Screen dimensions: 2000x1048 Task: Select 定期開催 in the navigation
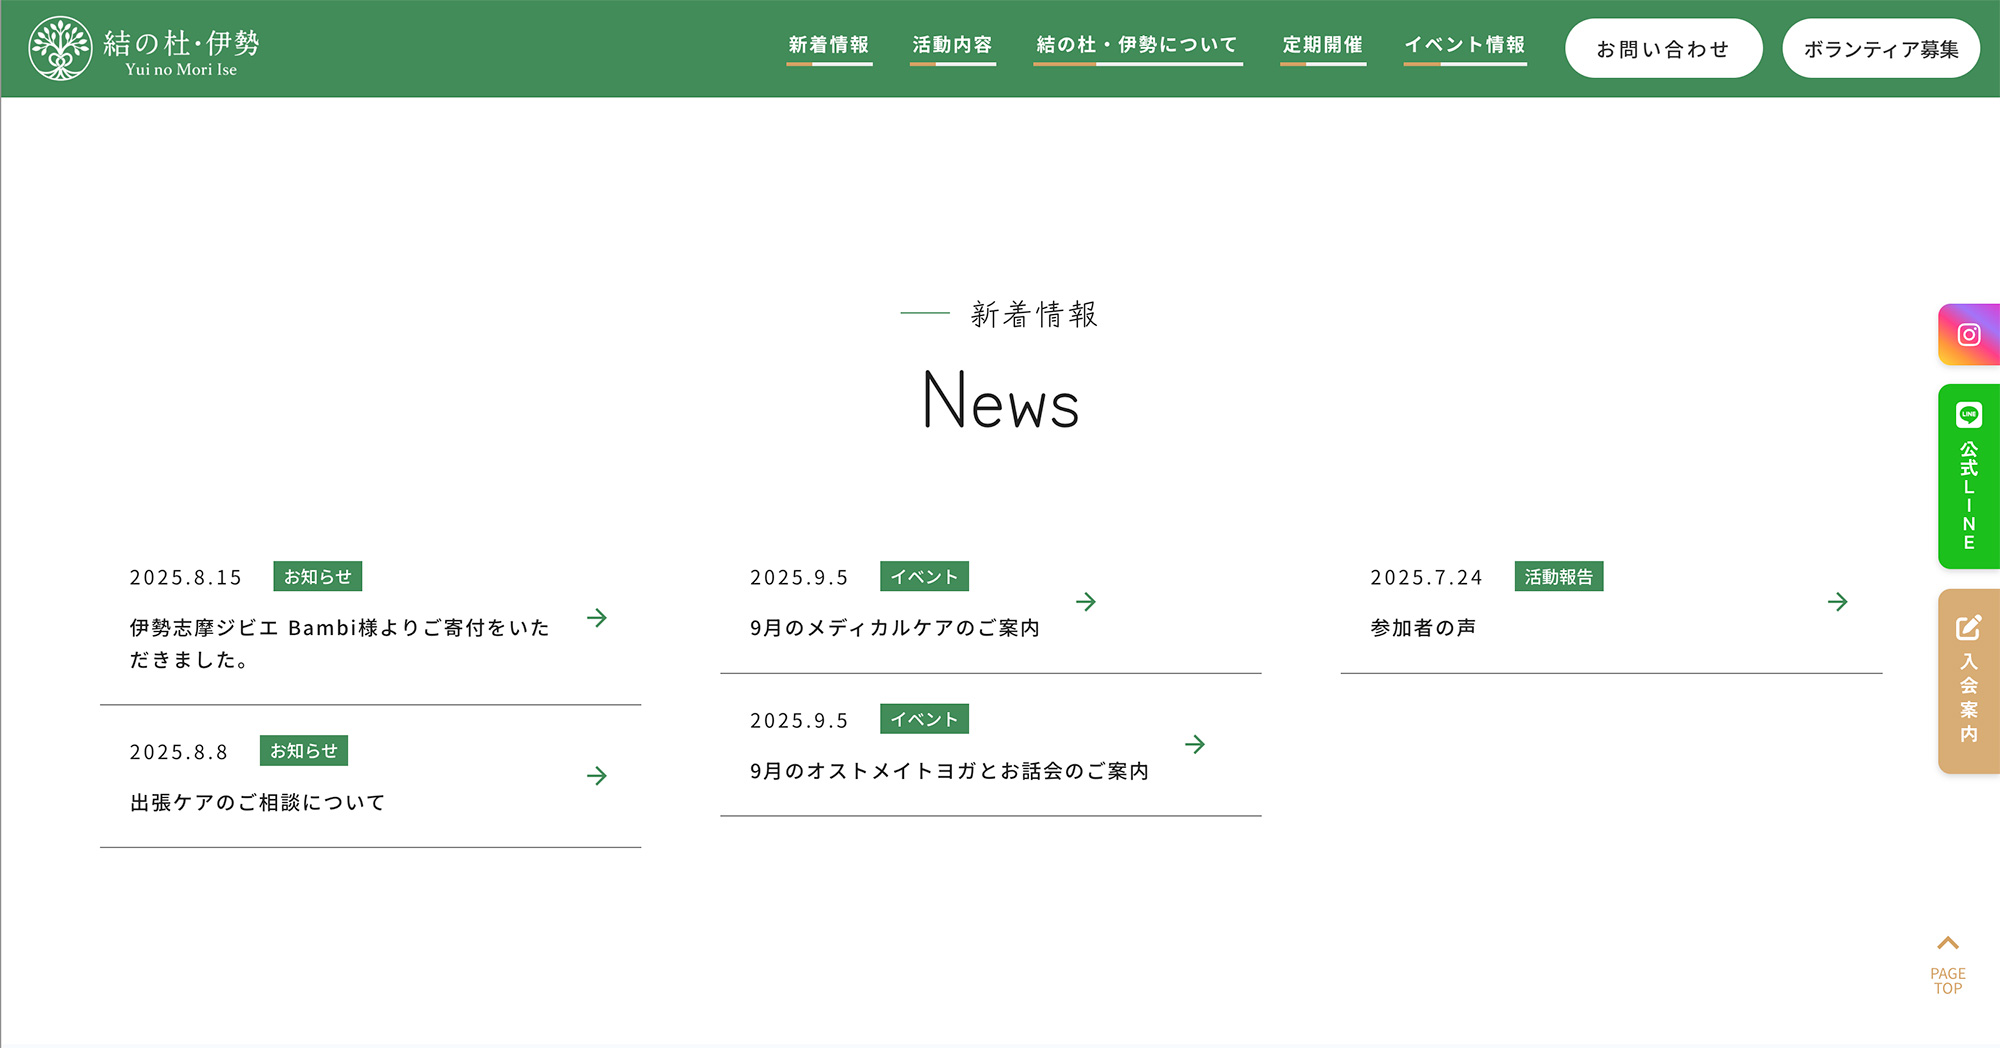[1322, 45]
